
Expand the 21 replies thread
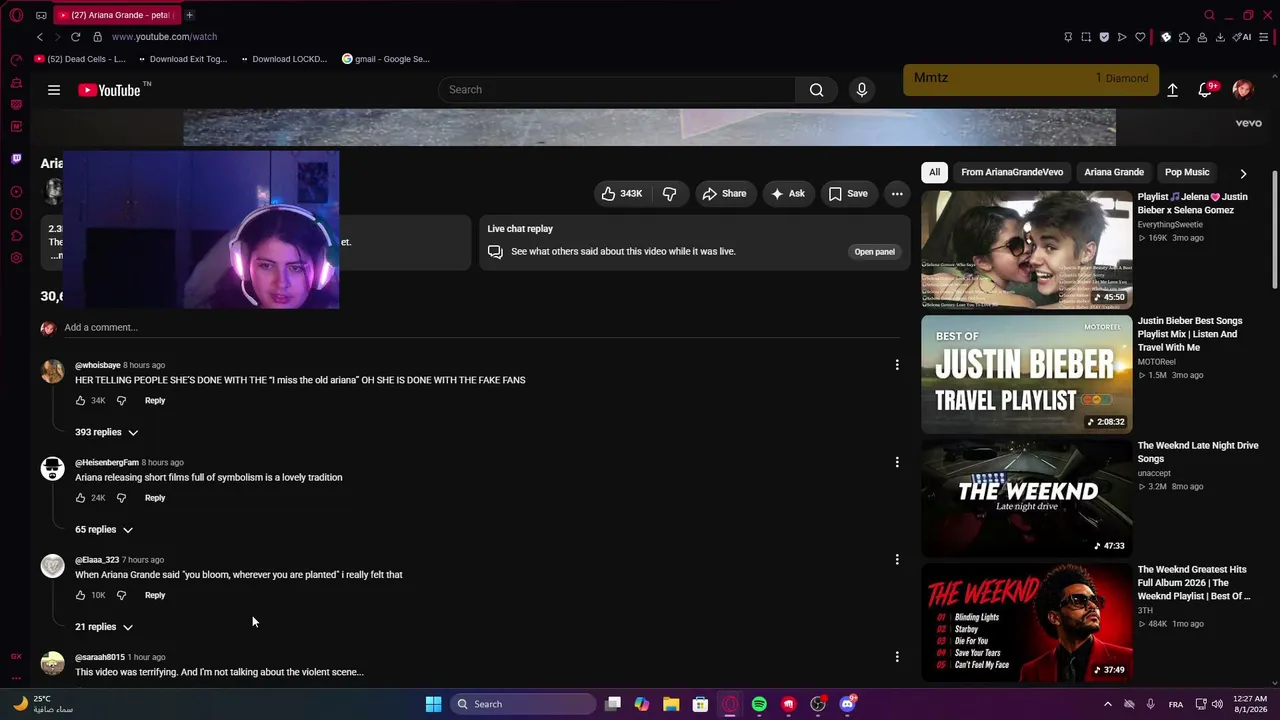point(104,626)
